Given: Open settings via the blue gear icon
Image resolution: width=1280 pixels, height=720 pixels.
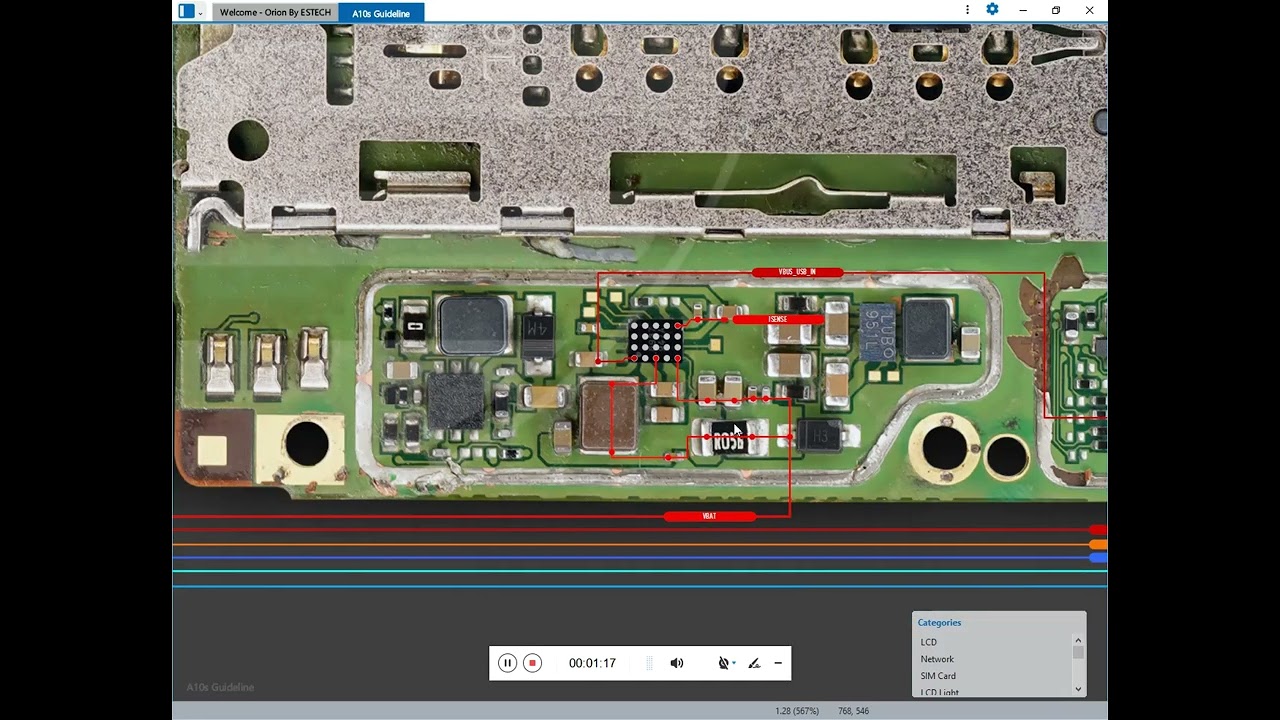Looking at the screenshot, I should [992, 9].
